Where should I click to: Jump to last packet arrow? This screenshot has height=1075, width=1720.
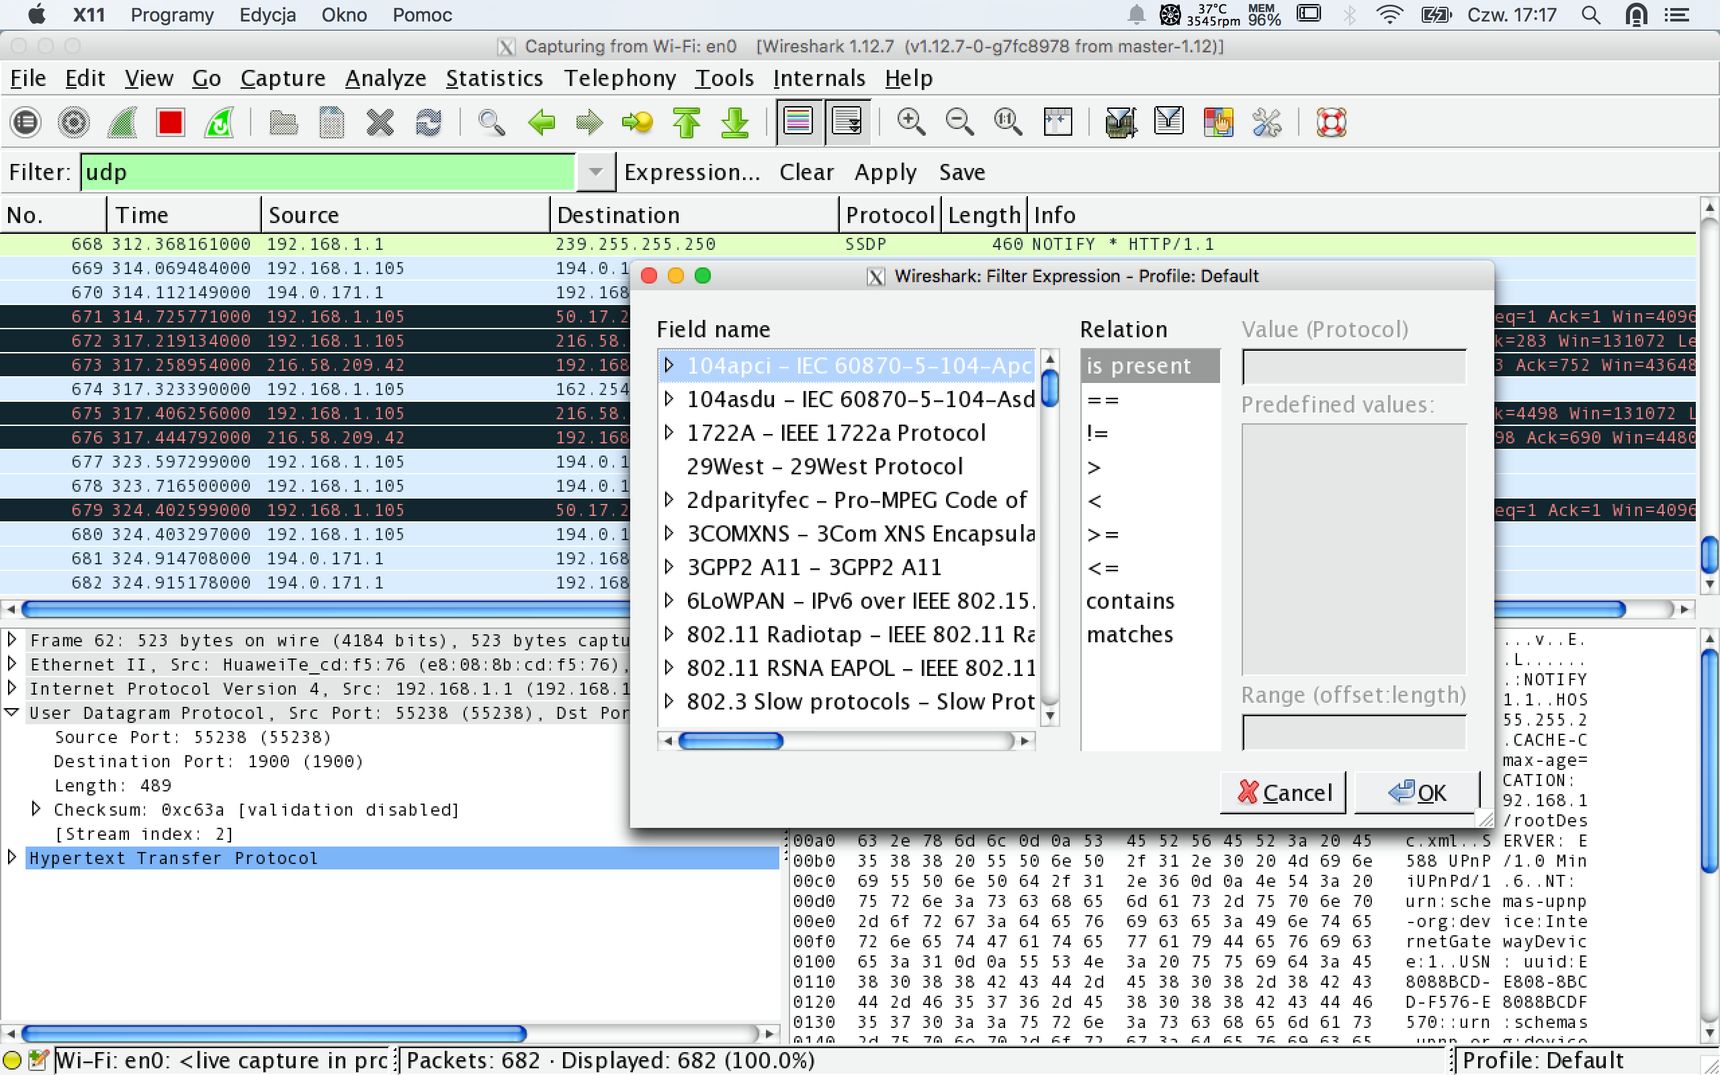pos(735,123)
